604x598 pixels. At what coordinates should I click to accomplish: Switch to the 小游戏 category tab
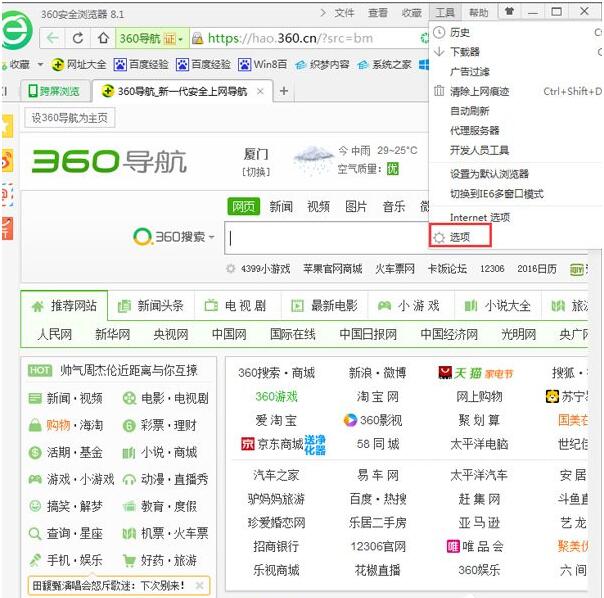pyautogui.click(x=411, y=306)
